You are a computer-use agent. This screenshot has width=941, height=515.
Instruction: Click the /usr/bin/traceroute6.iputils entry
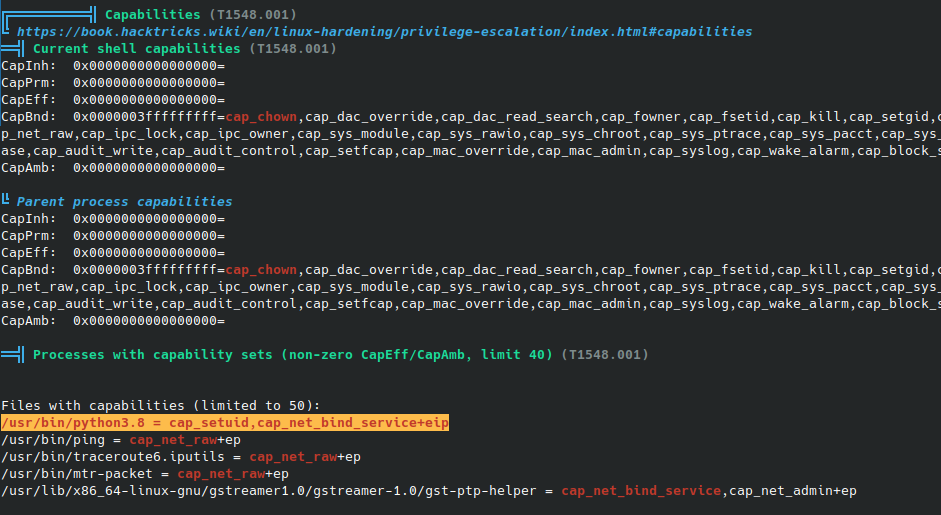[x=181, y=457]
